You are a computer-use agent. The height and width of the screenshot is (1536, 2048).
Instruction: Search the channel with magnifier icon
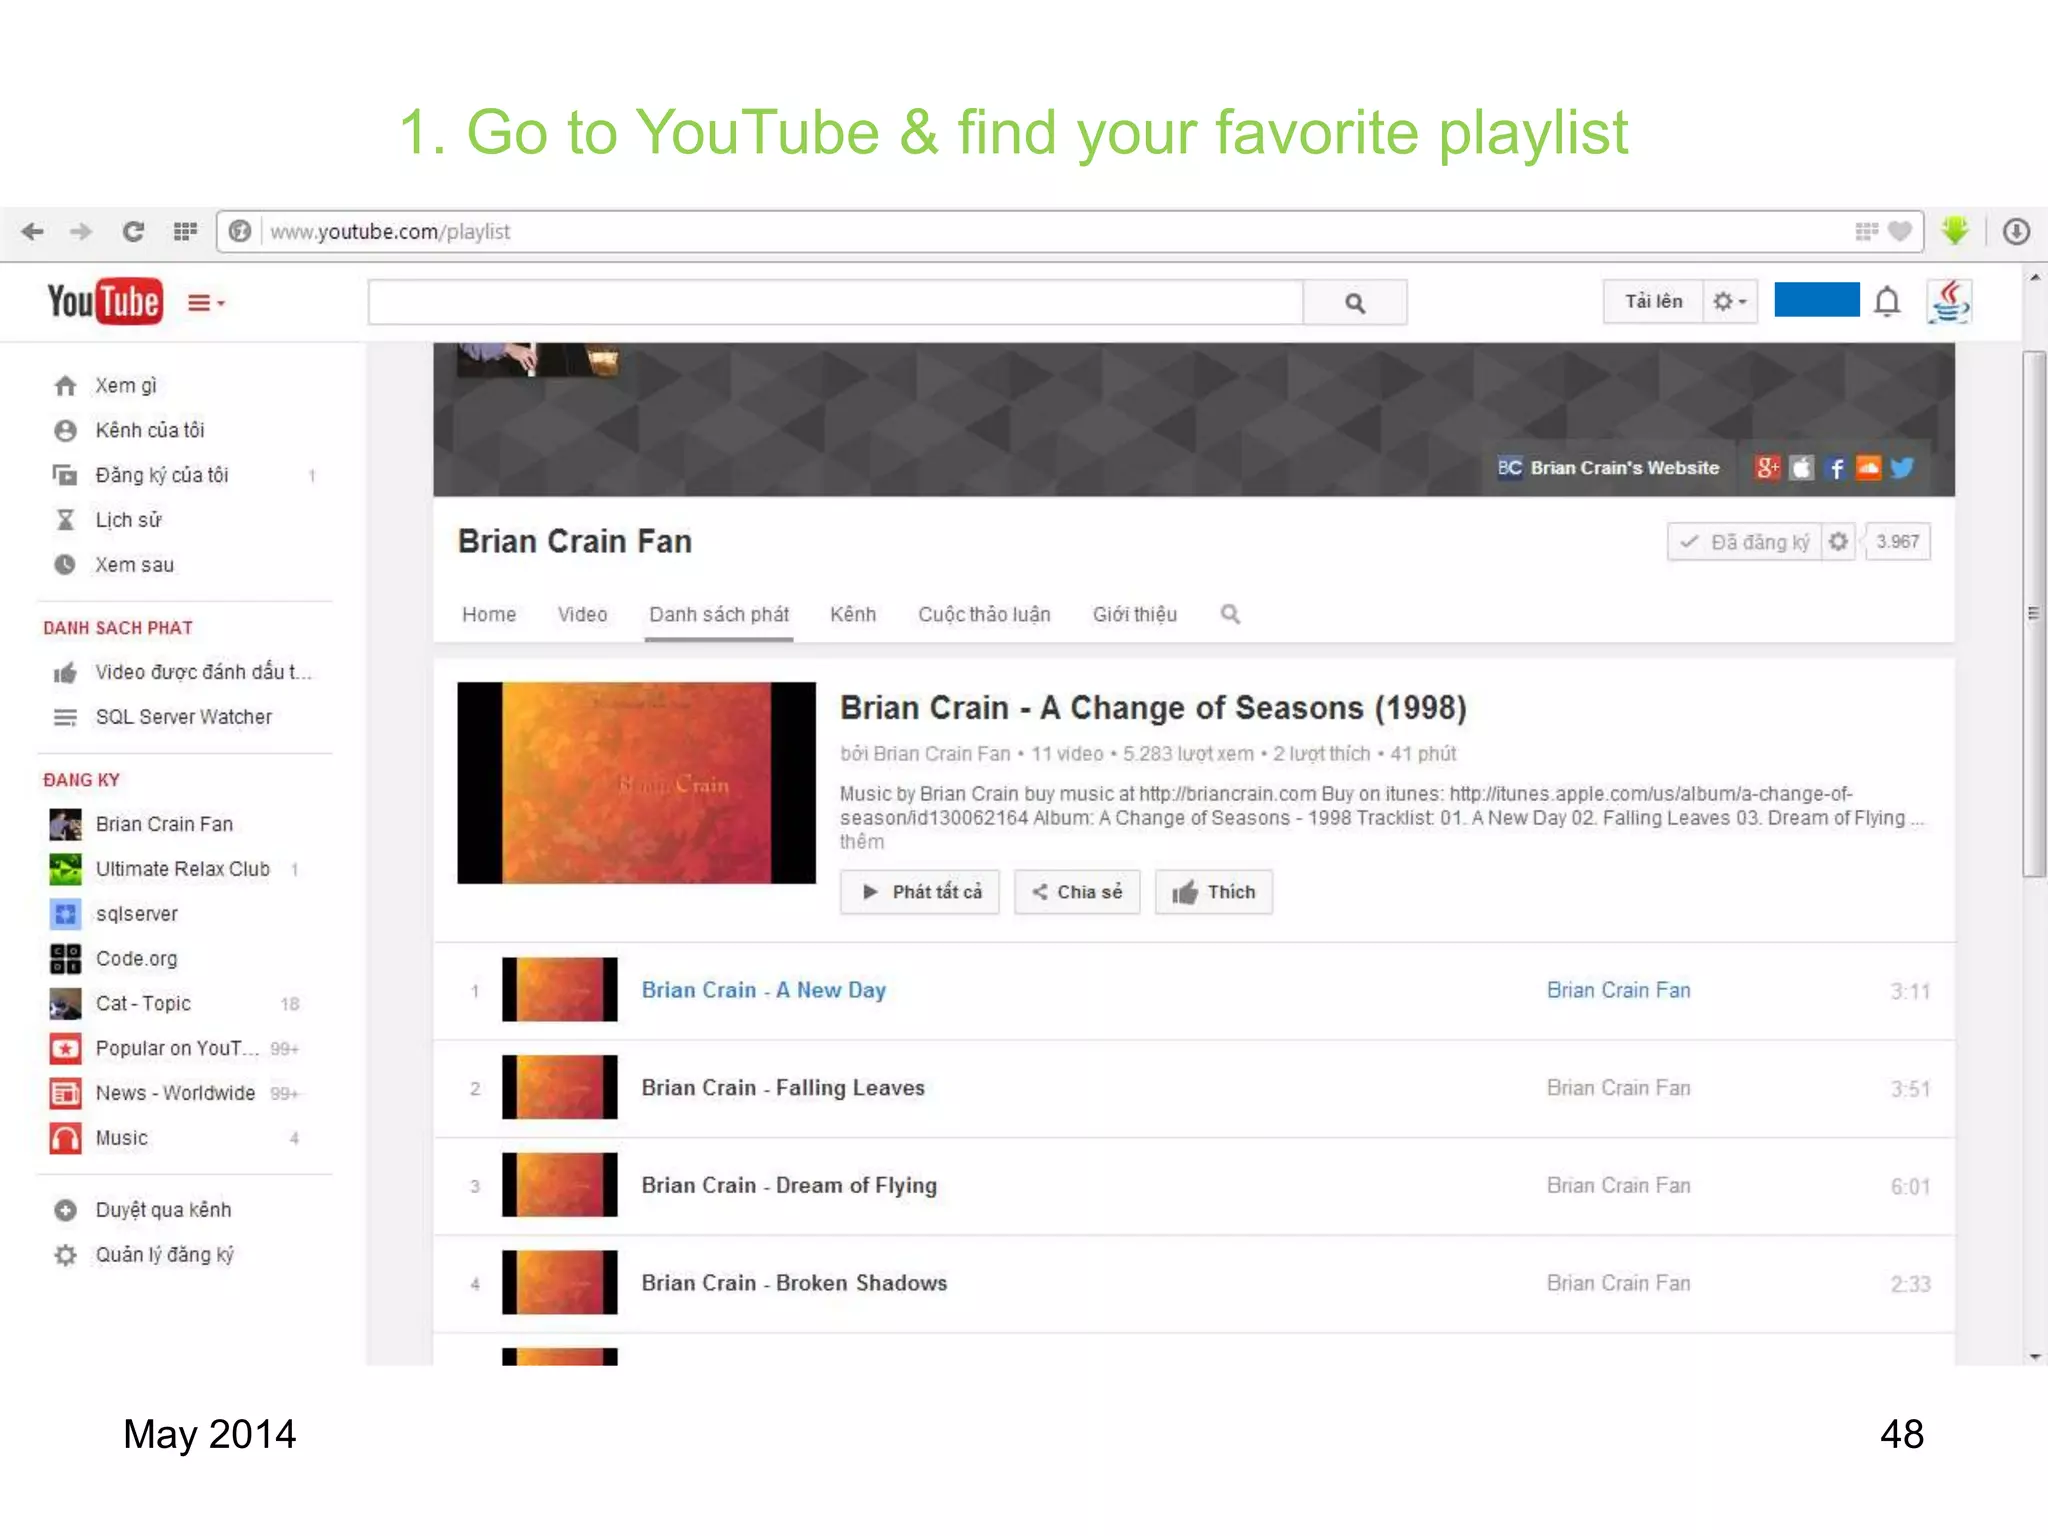point(1230,615)
